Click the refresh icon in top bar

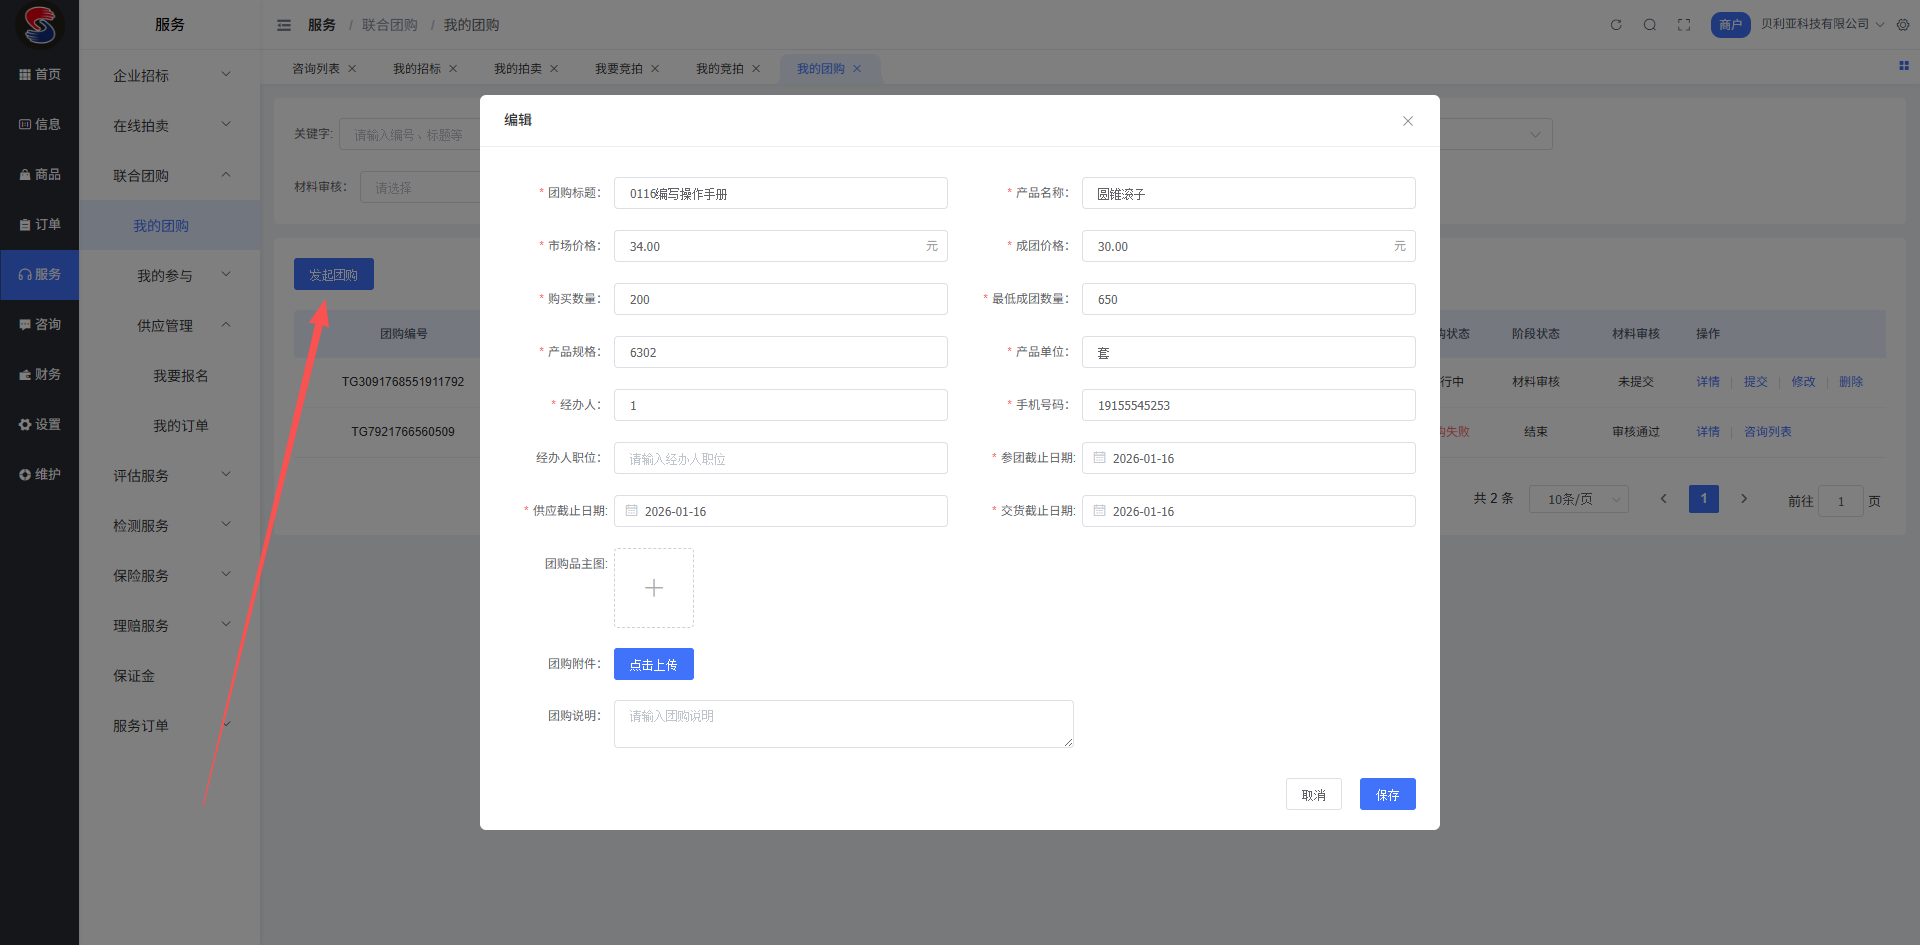[1615, 25]
